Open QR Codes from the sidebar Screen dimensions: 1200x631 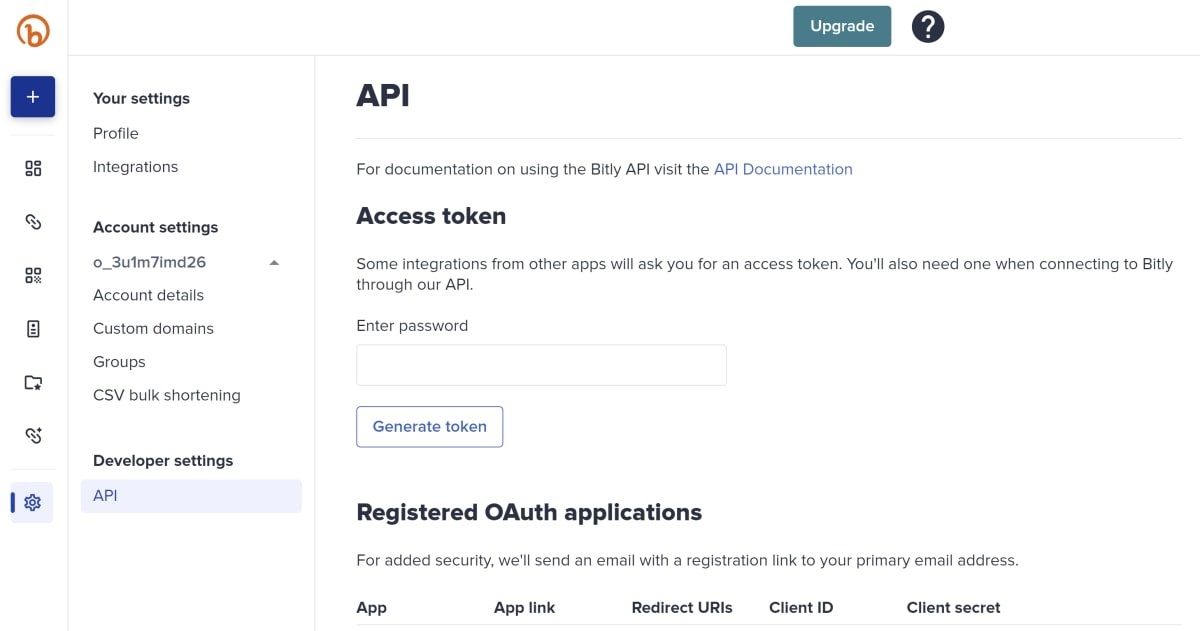(32, 275)
